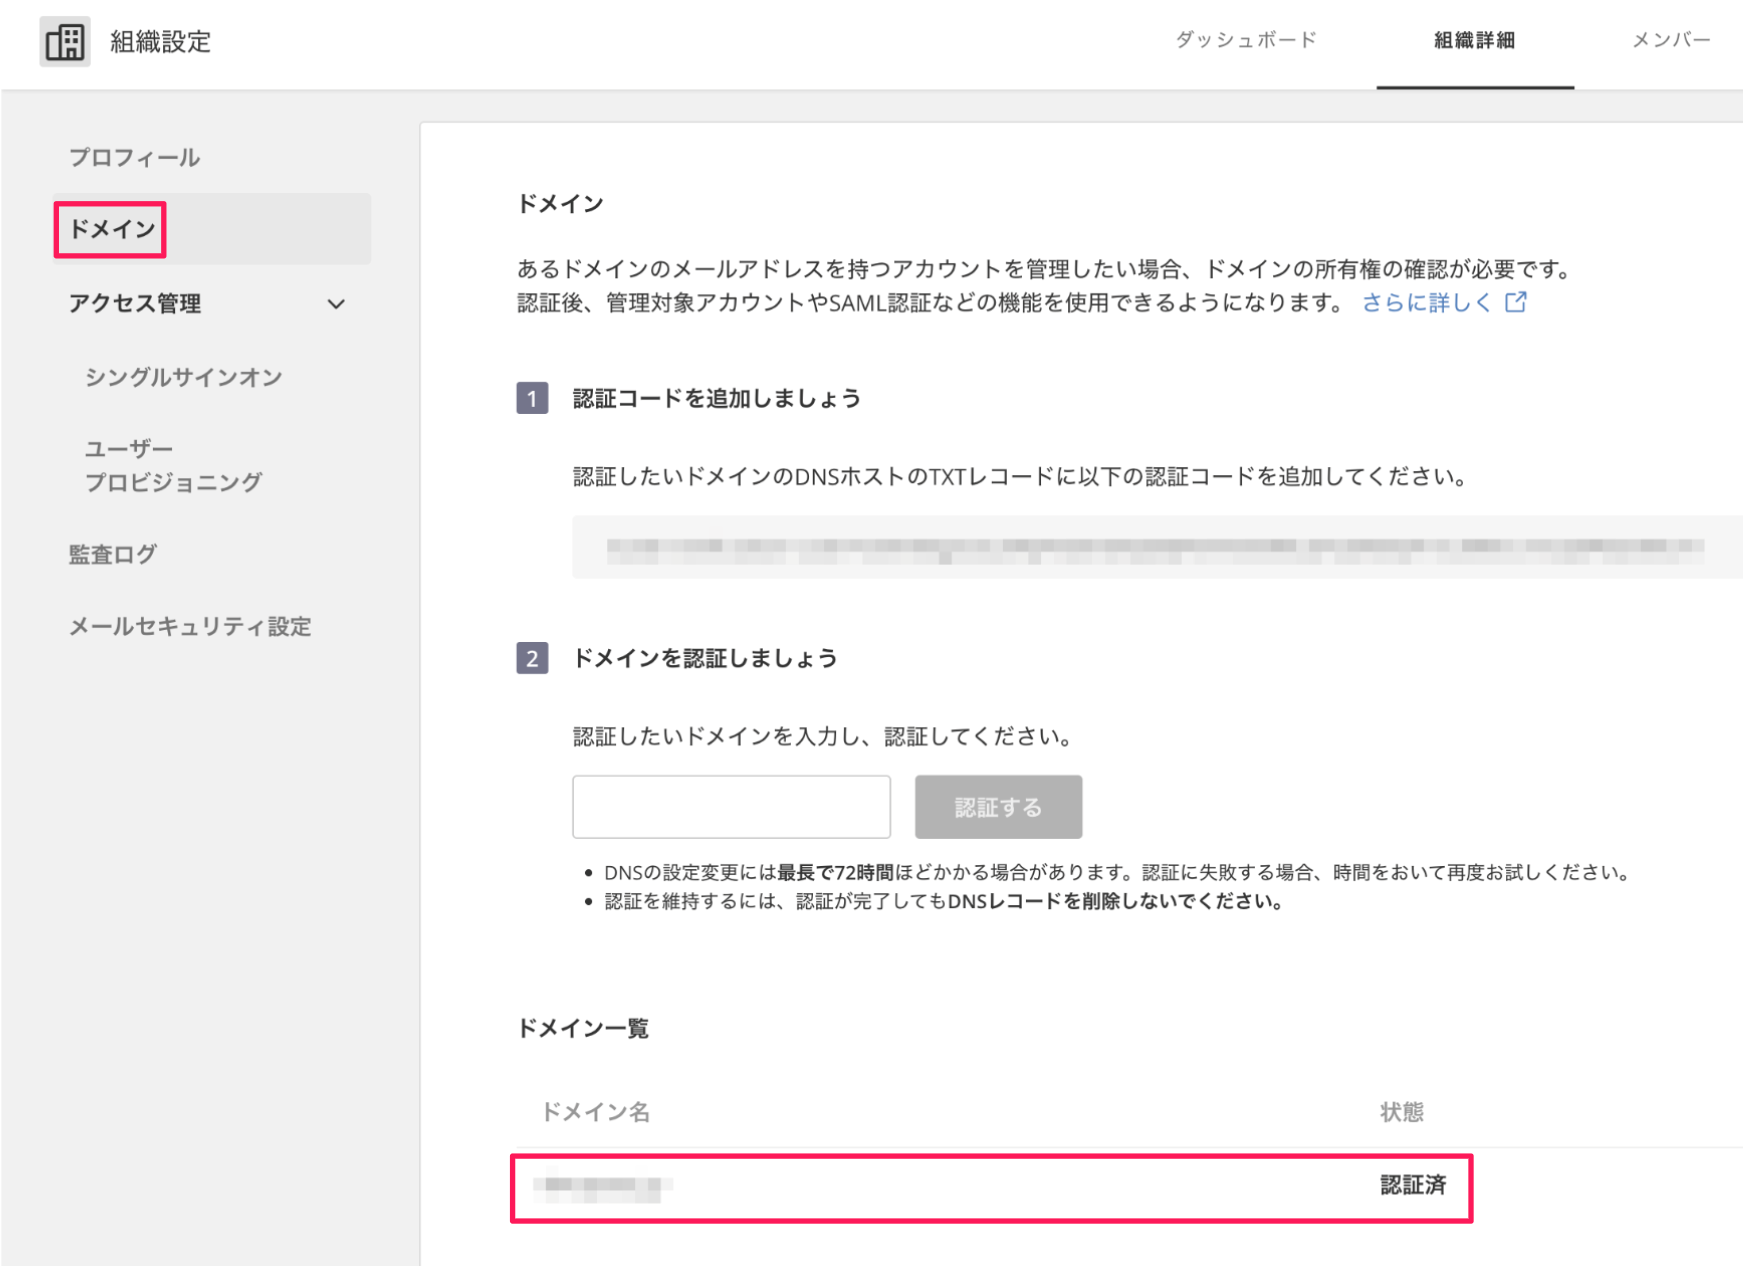Image resolution: width=1743 pixels, height=1266 pixels.
Task: Open 監査ログ in the sidebar
Action: pyautogui.click(x=112, y=554)
